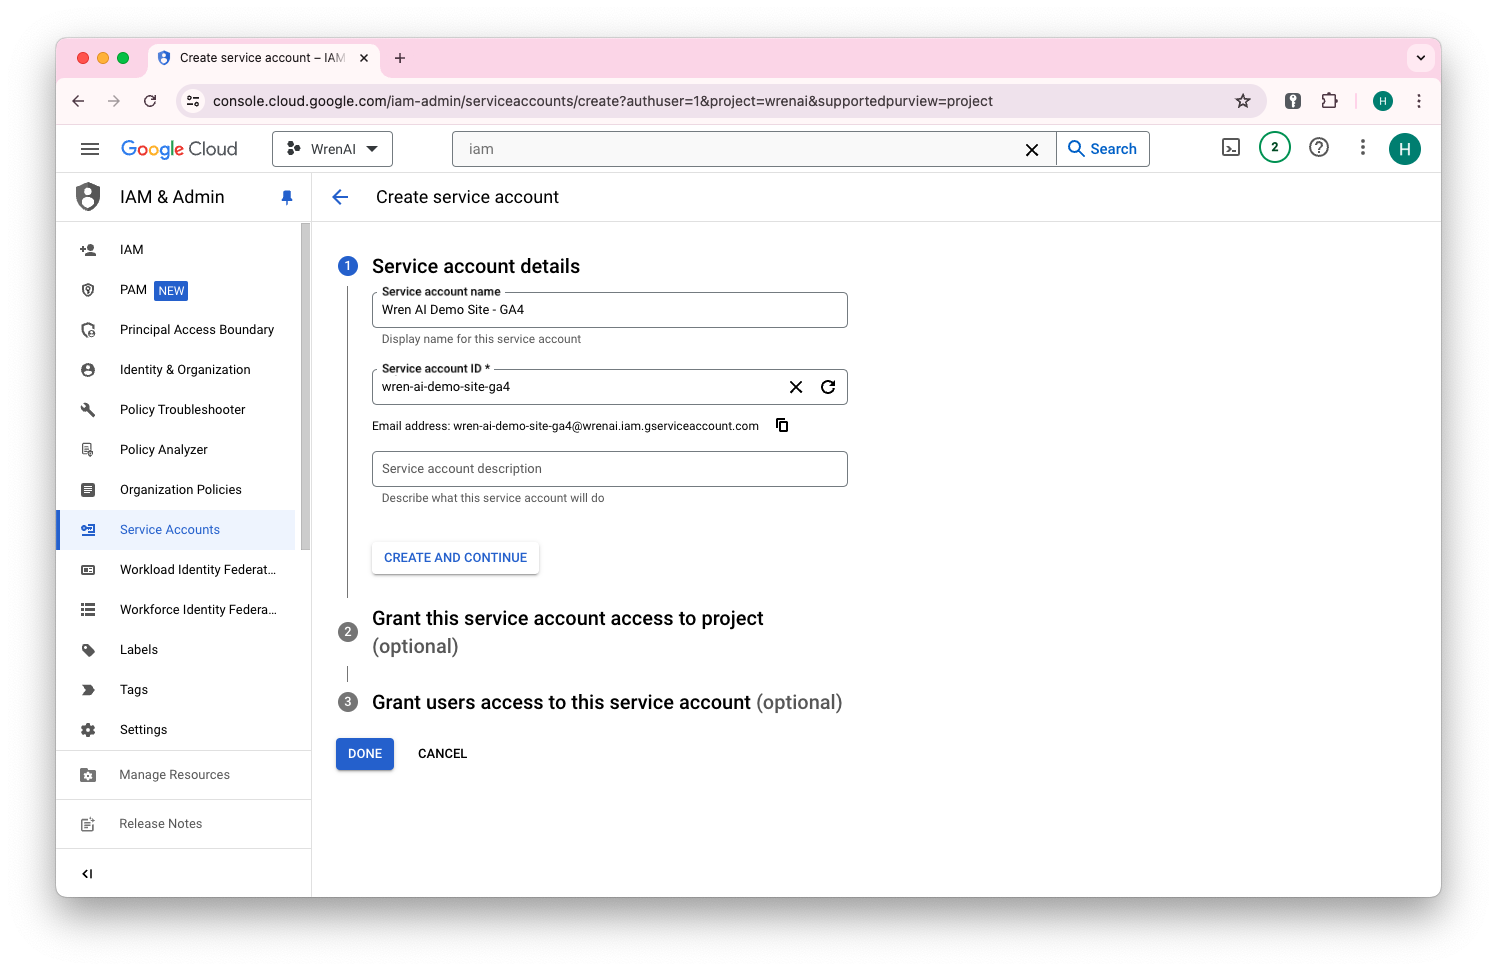Click the address bar URL

pos(602,101)
